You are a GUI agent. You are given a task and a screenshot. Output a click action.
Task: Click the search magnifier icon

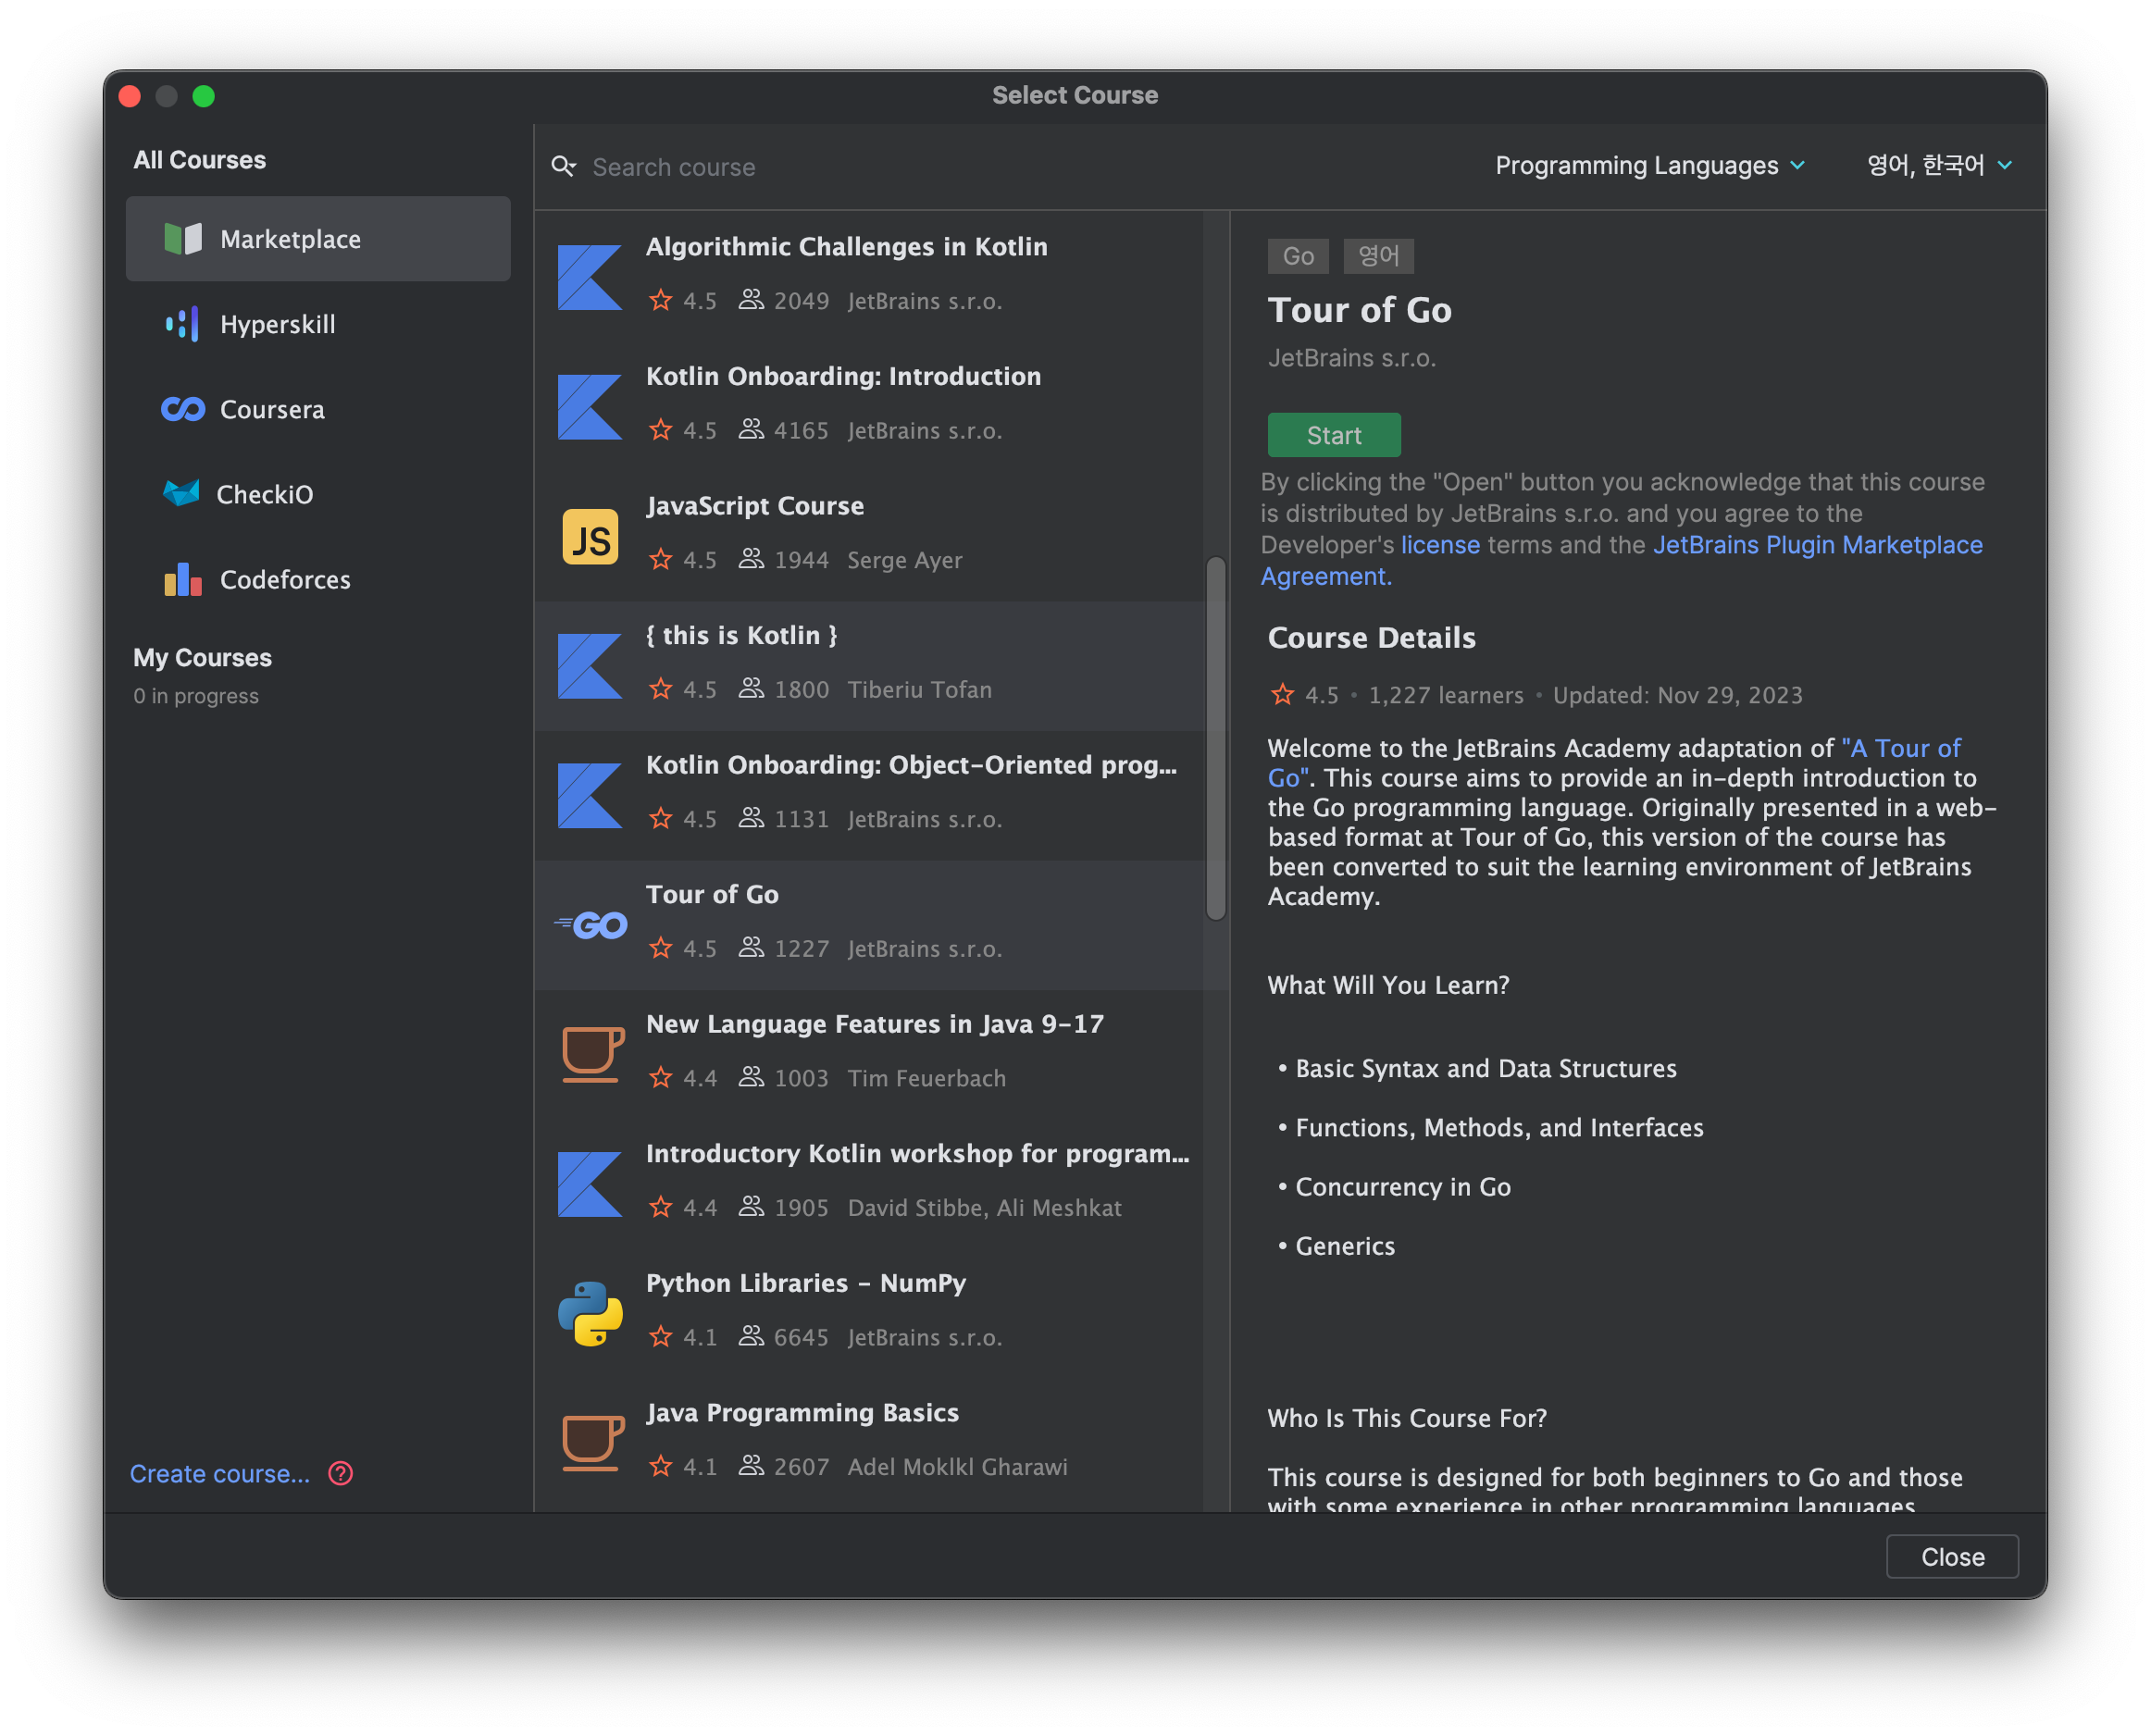coord(564,166)
